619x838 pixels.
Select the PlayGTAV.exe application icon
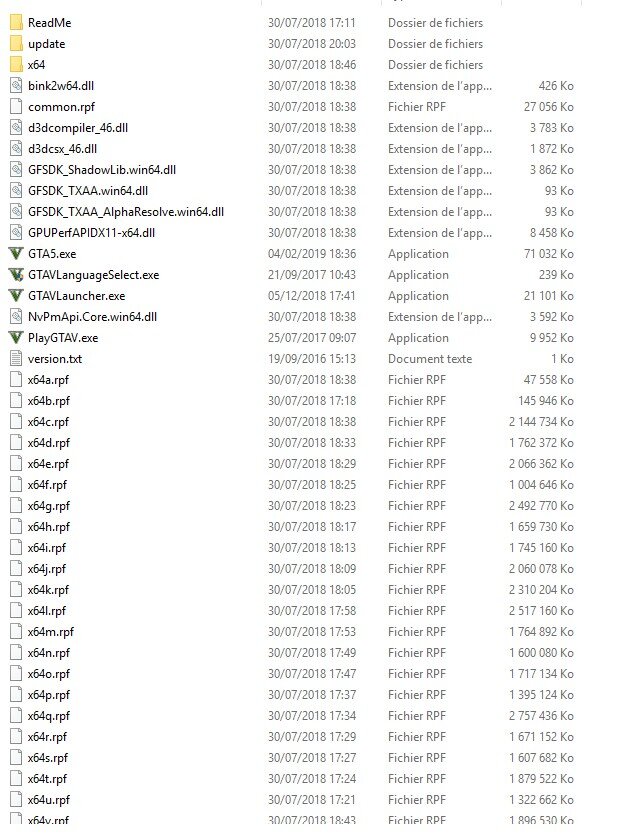pos(17,338)
